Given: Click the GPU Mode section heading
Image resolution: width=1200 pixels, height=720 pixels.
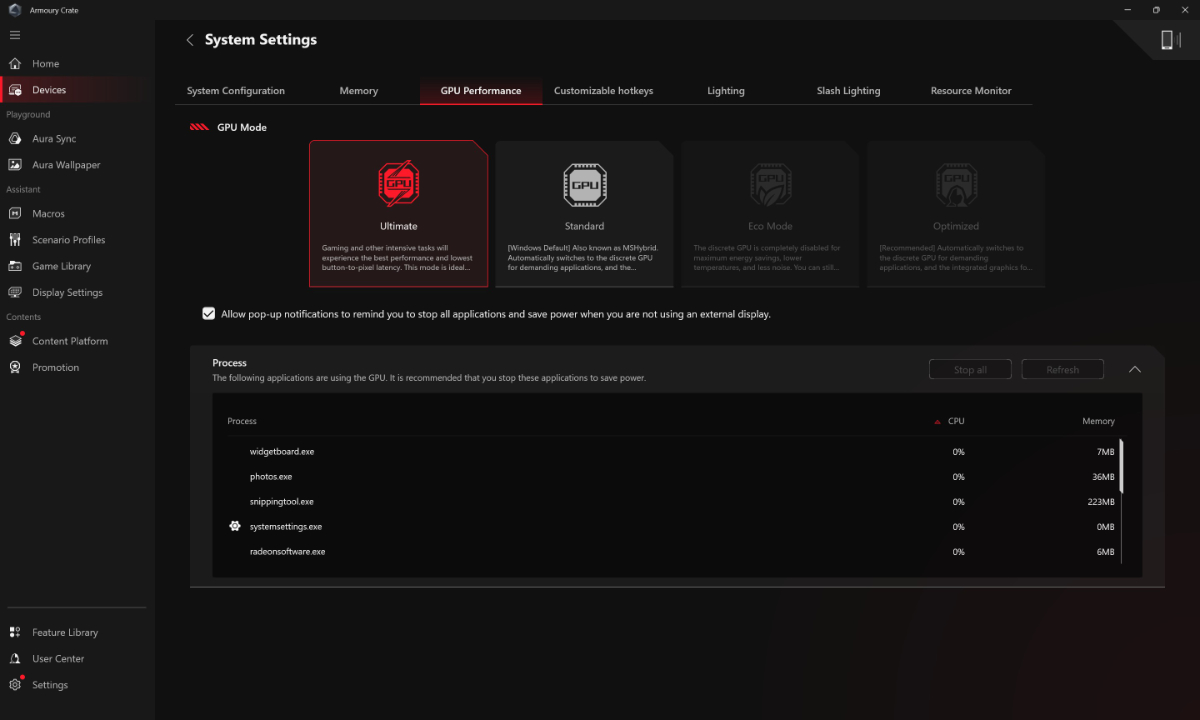Looking at the screenshot, I should tap(242, 128).
